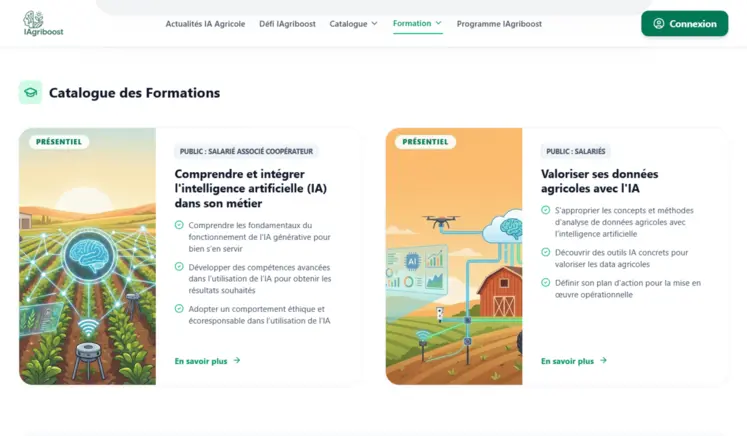Open Programme IAgriboost in the navigation
The height and width of the screenshot is (436, 747).
(499, 24)
